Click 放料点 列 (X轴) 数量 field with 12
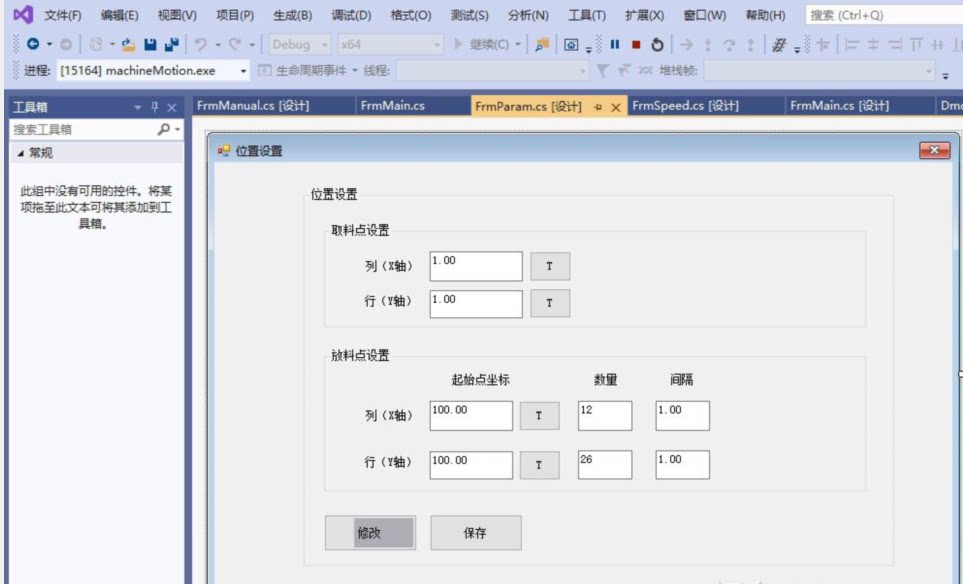Viewport: 963px width, 584px height. click(604, 415)
